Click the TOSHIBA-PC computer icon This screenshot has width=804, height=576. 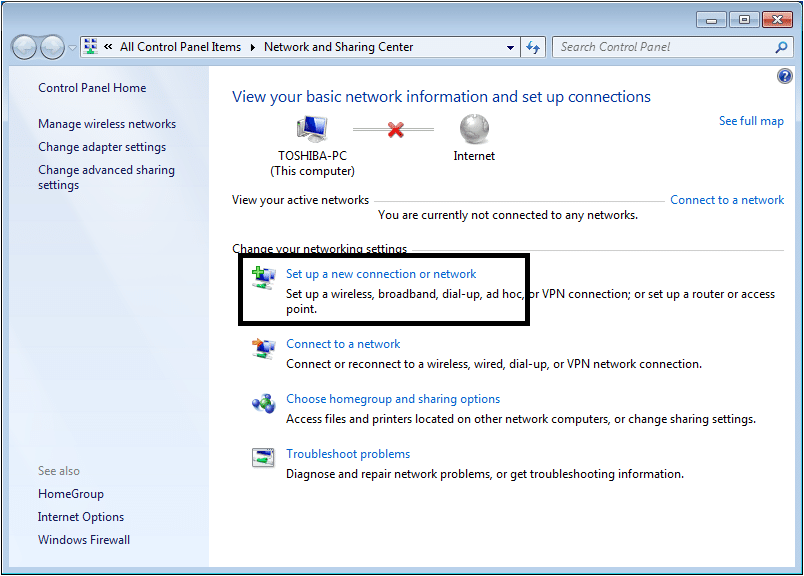point(312,128)
